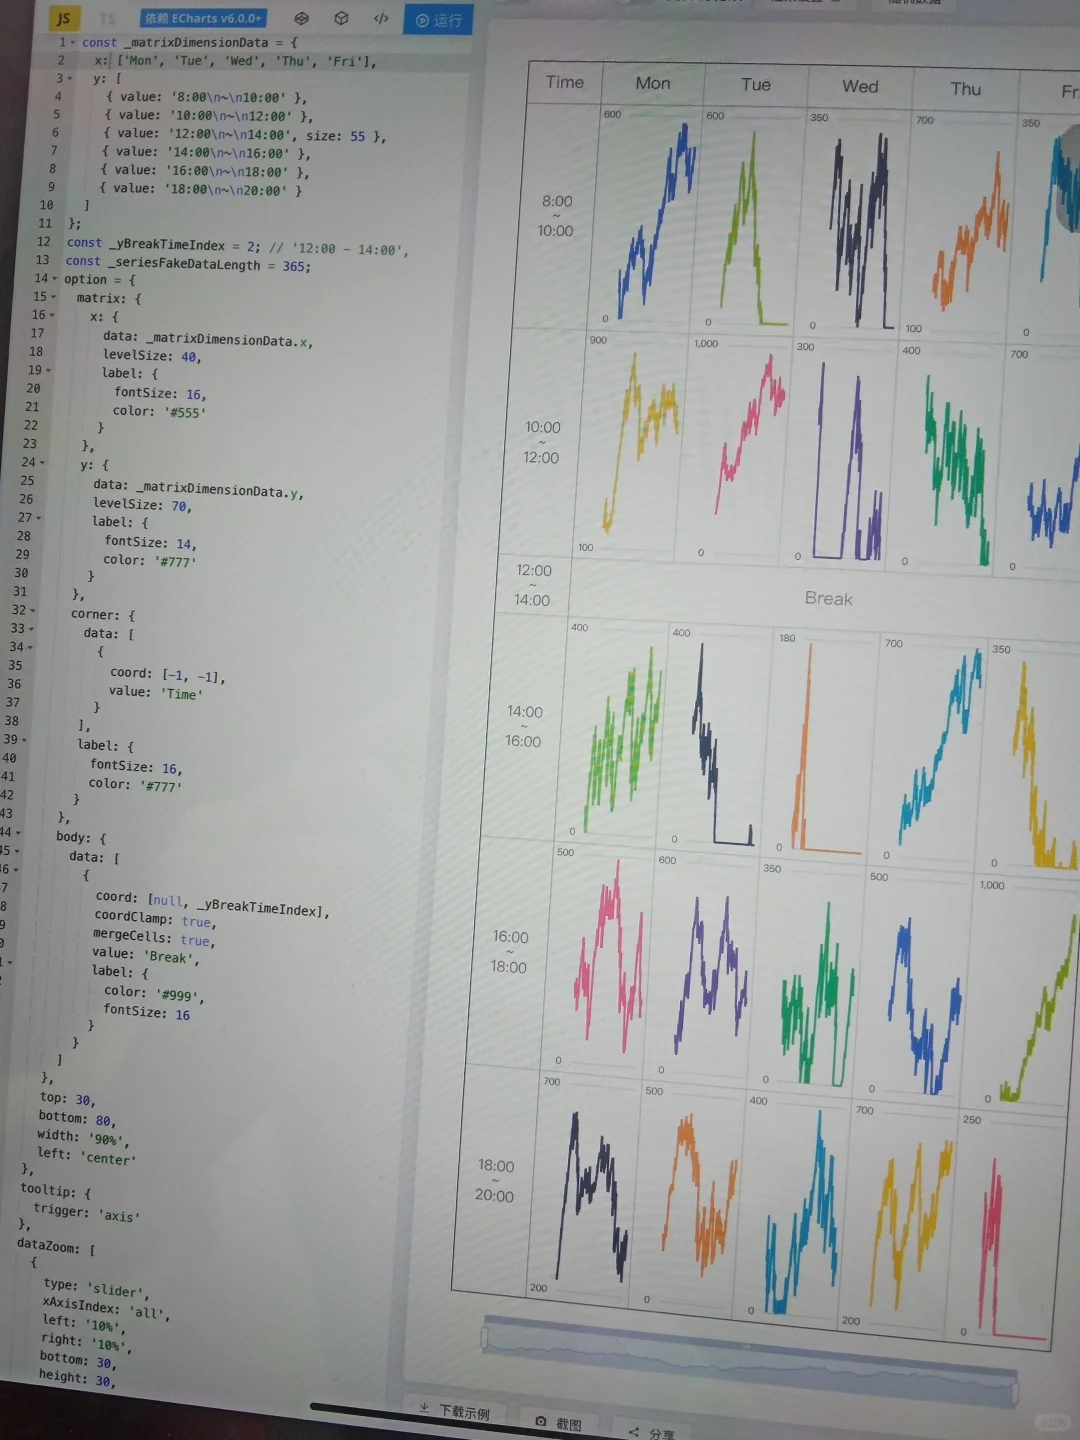This screenshot has height=1440, width=1080.
Task: Click the code text "trigger: 'axis'"
Action: (87, 1213)
